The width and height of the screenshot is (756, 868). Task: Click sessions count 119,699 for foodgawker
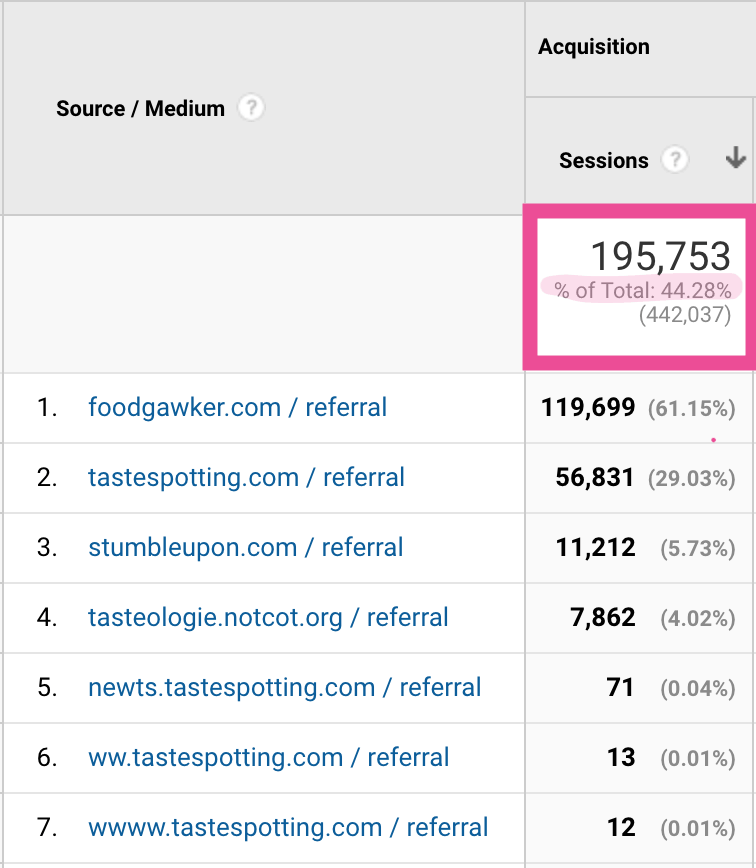[x=588, y=407]
